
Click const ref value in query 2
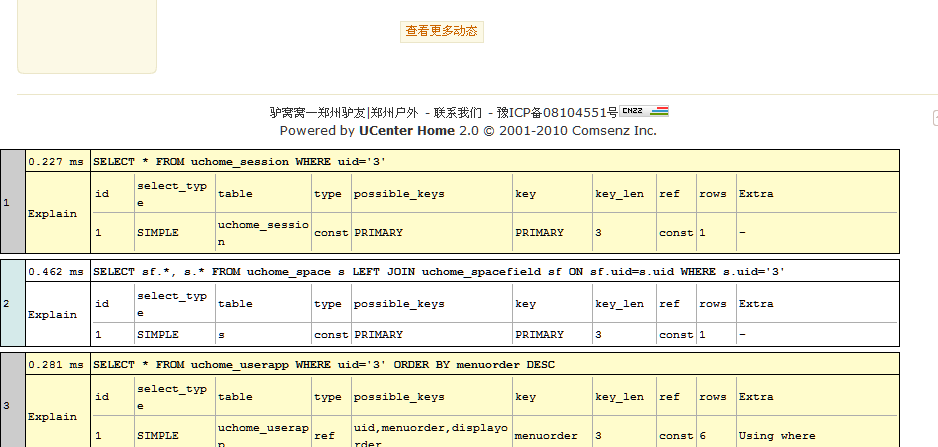click(676, 335)
